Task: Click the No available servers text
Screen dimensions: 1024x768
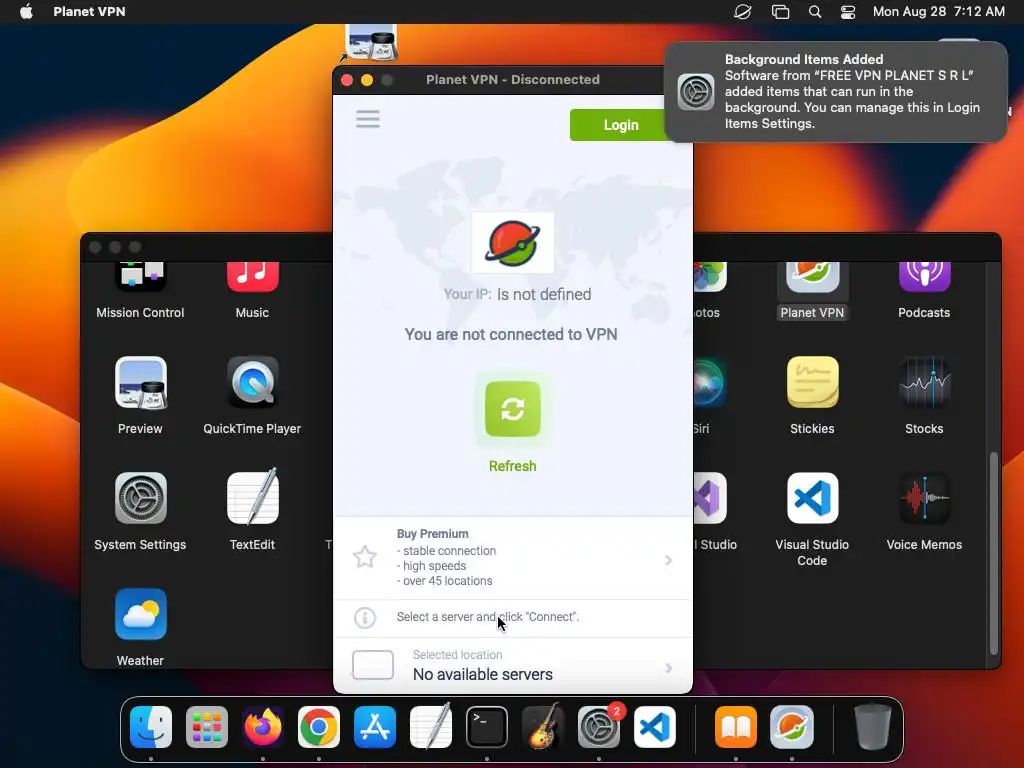Action: tap(483, 675)
